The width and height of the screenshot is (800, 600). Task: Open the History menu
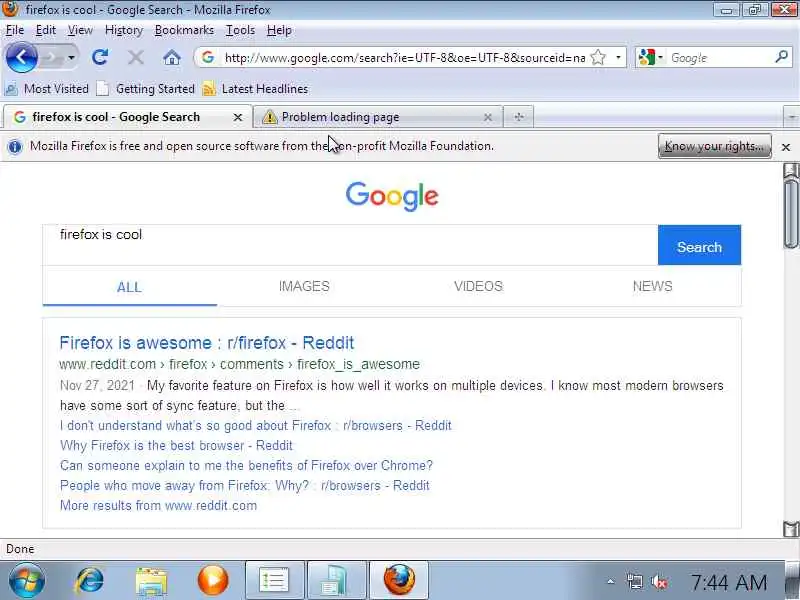[x=123, y=31]
